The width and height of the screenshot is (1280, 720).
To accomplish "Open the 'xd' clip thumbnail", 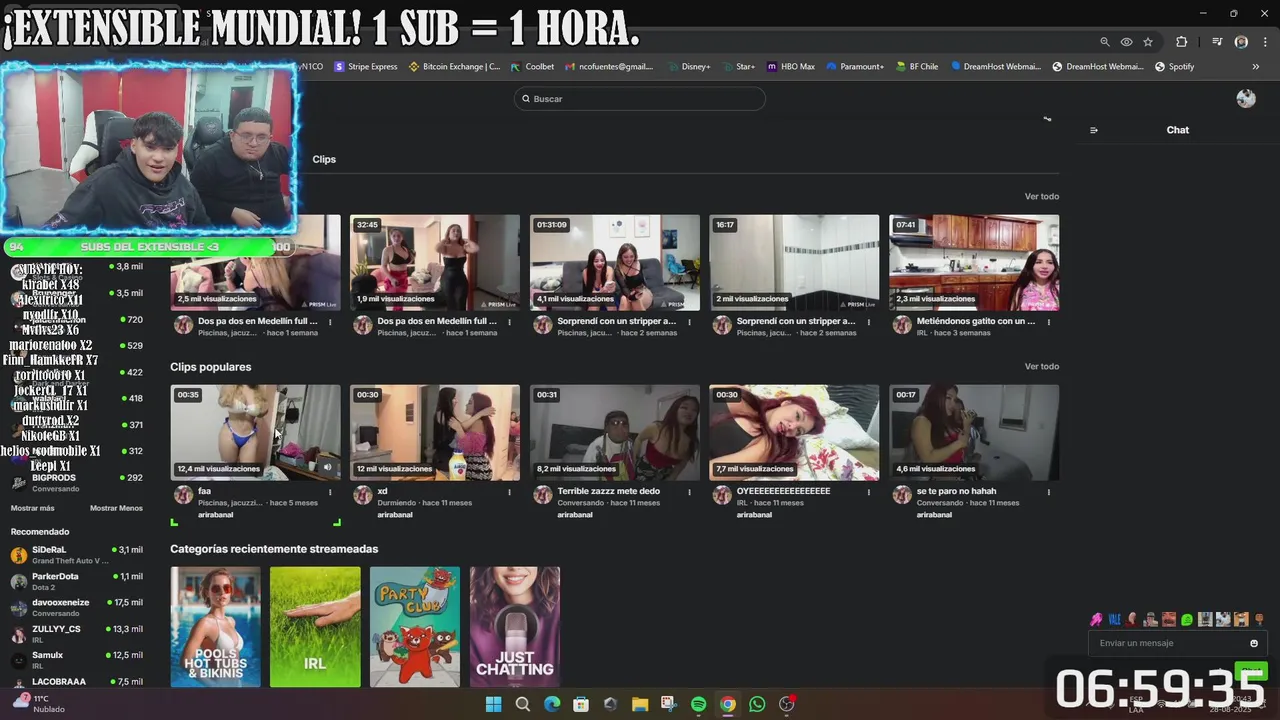I will (x=435, y=432).
